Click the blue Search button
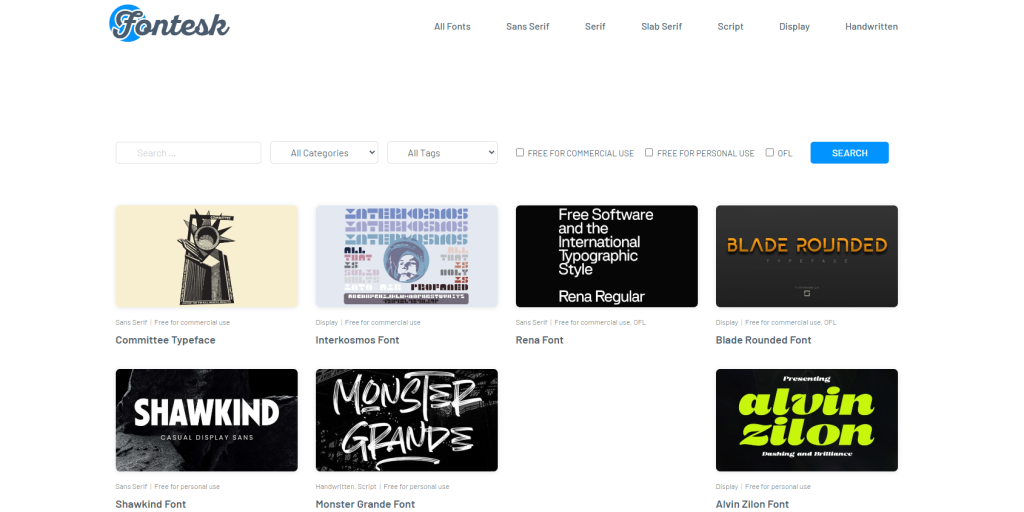This screenshot has height=512, width=1024. click(x=850, y=153)
